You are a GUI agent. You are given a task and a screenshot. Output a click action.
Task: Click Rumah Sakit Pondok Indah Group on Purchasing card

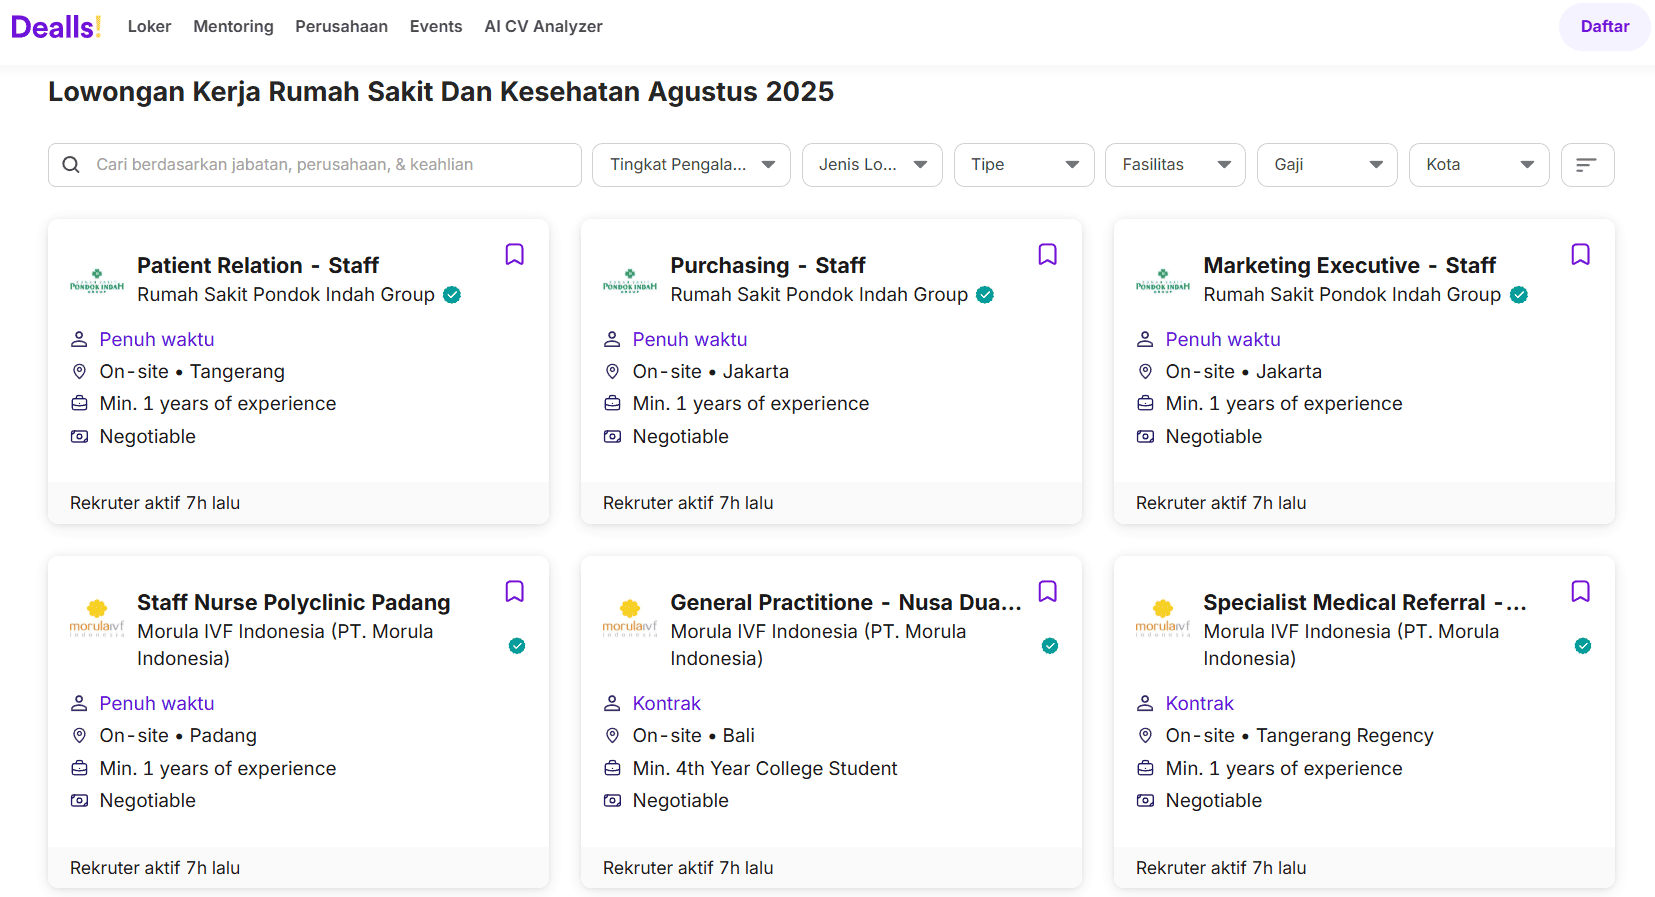(819, 295)
